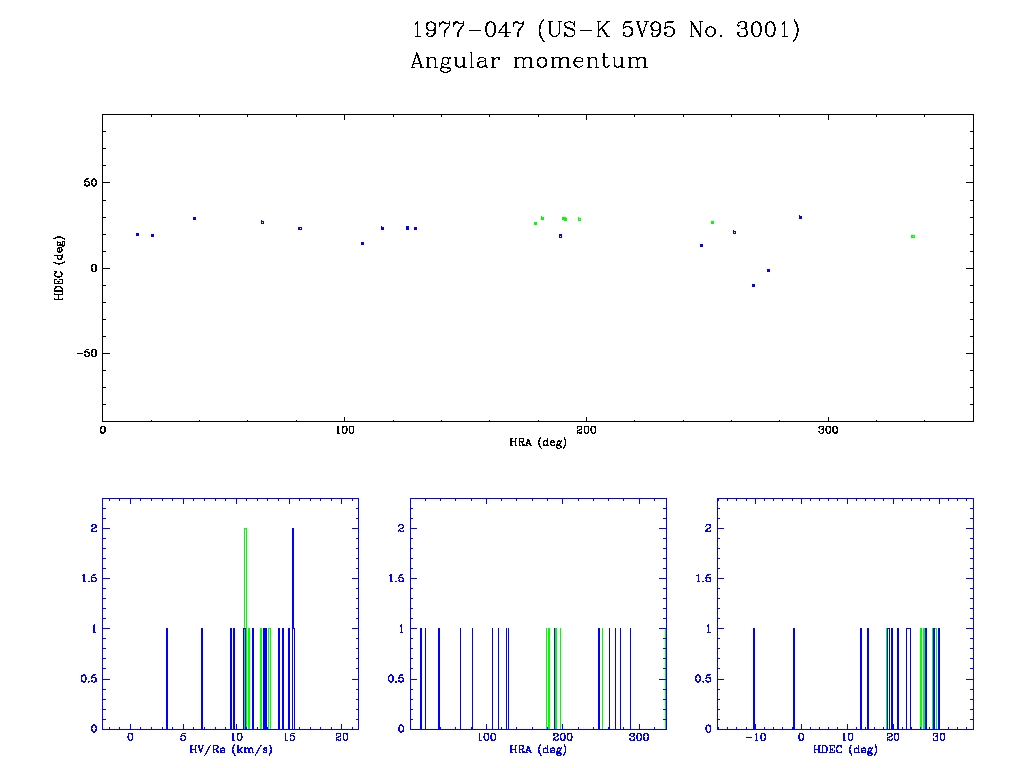Click the tall green bar in the HV/Re histogram
Screen dimensions: 1024x768
click(x=245, y=628)
